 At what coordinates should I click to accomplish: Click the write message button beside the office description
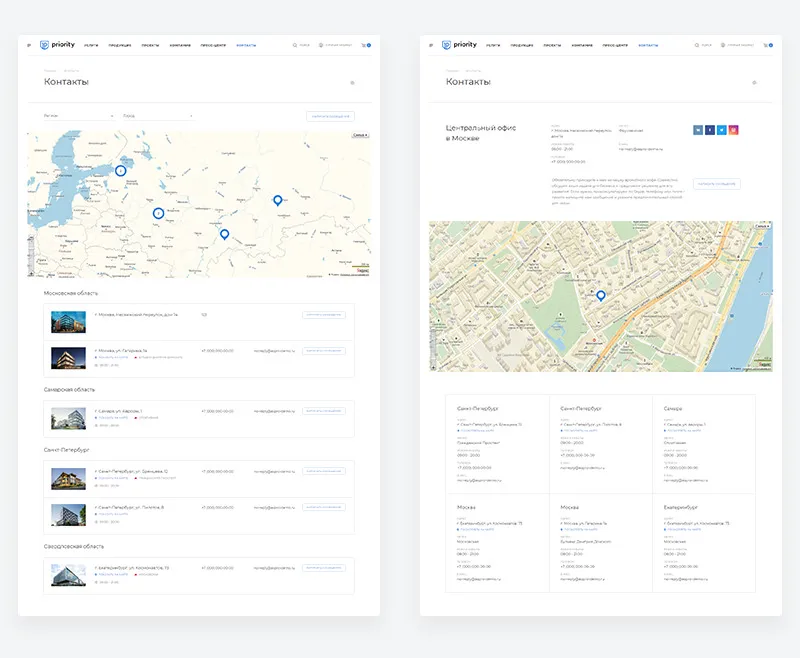point(716,184)
